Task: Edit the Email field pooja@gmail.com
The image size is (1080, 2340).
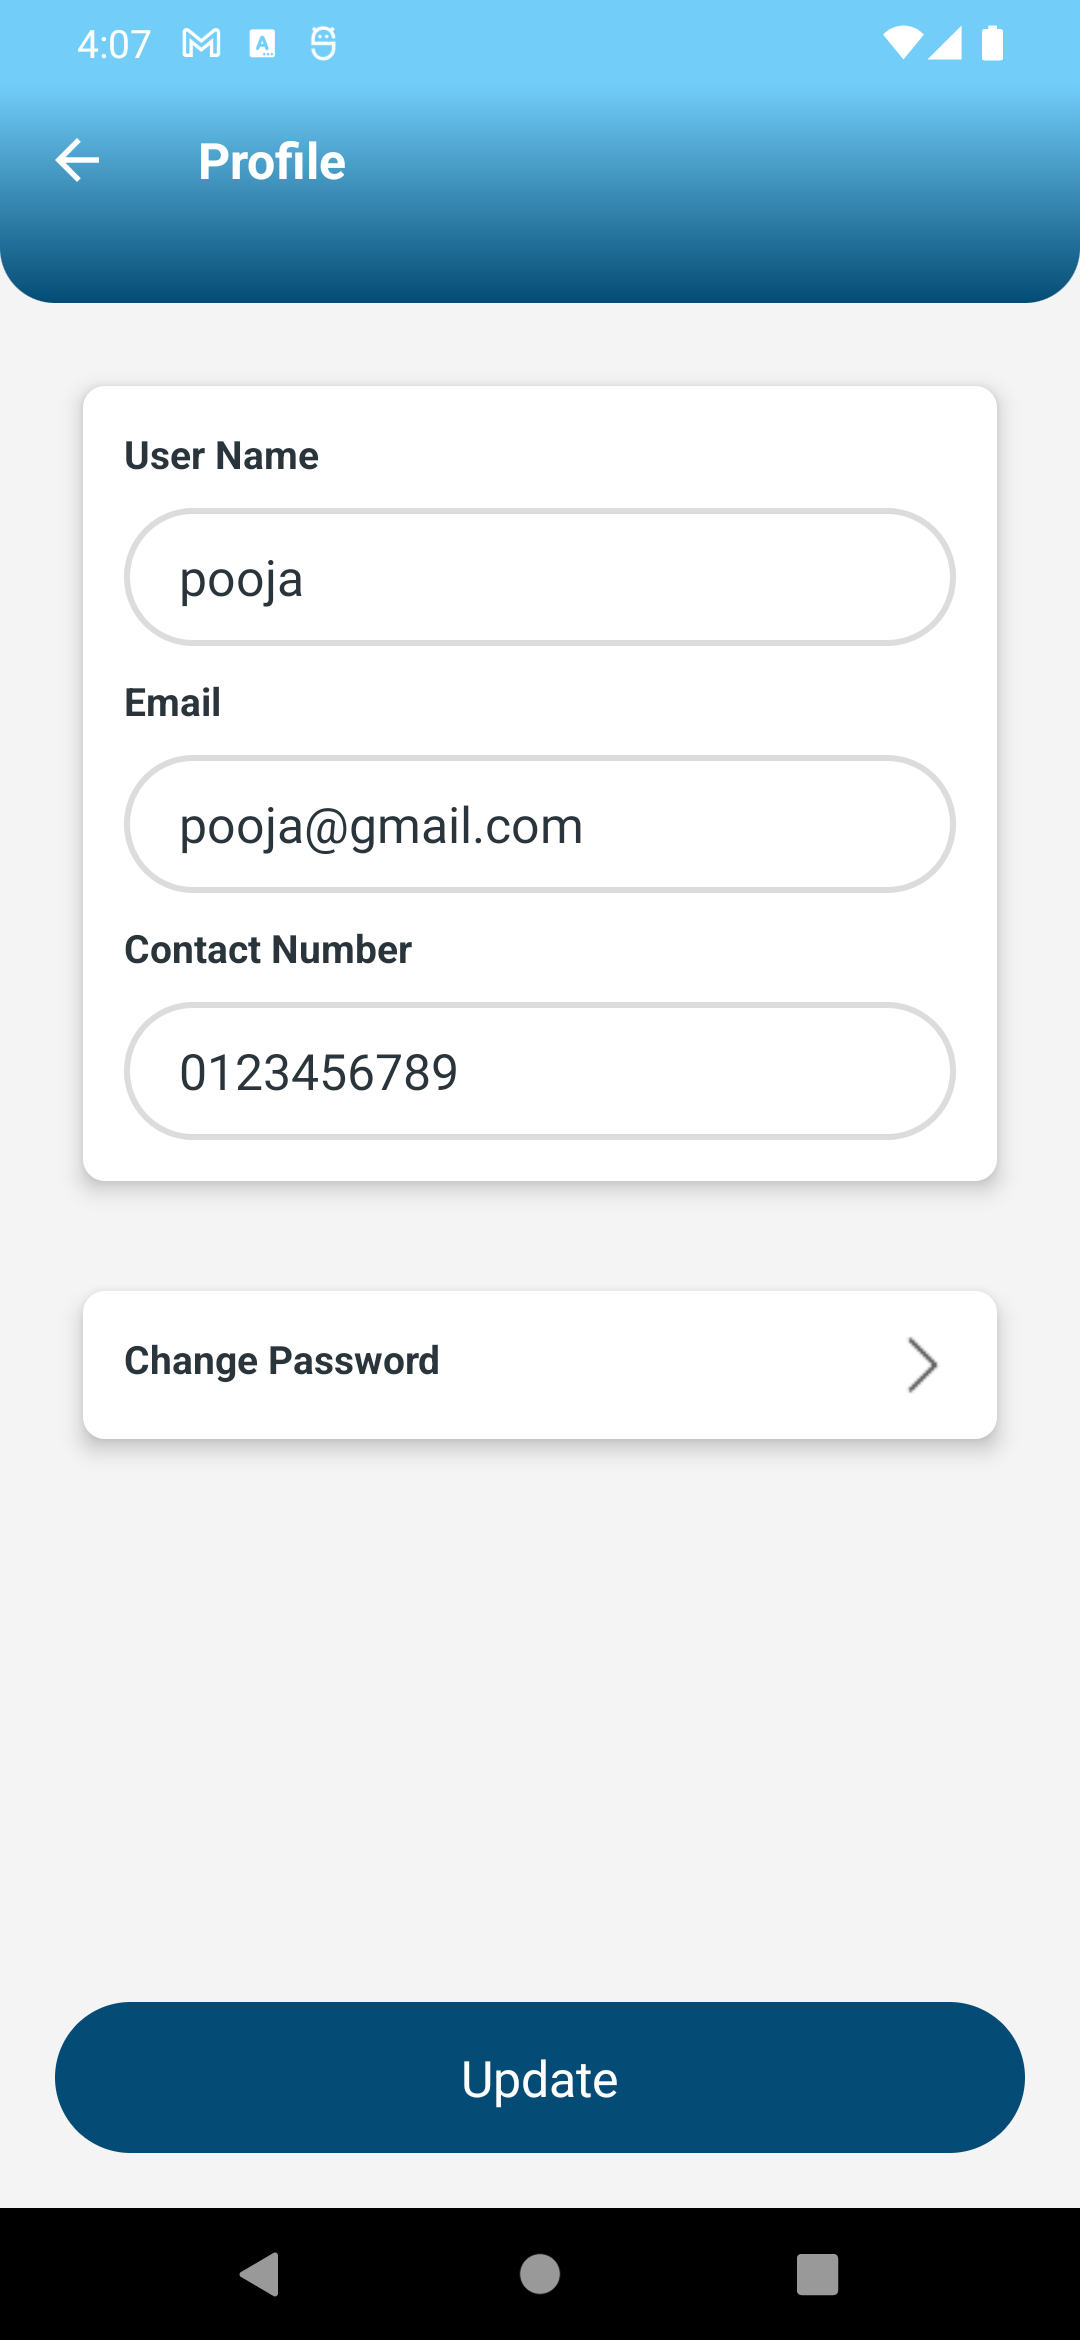Action: click(540, 825)
